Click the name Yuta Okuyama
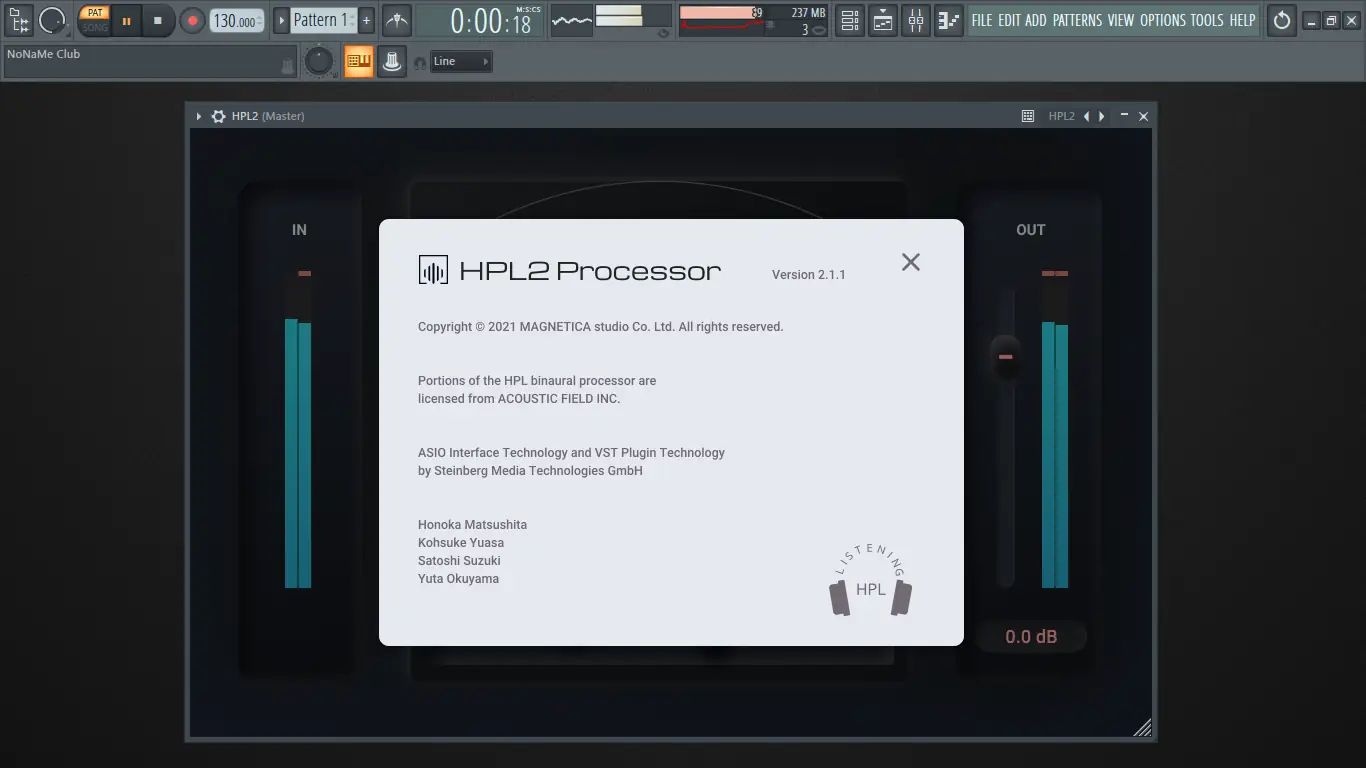 (x=458, y=579)
